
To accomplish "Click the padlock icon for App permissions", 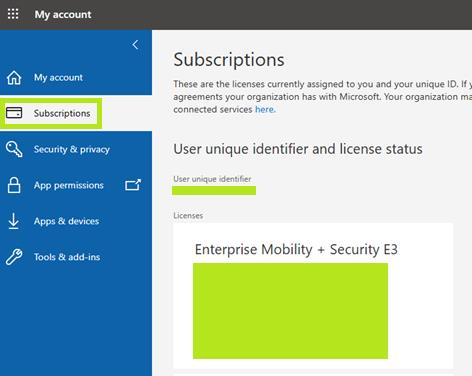I will tap(14, 185).
